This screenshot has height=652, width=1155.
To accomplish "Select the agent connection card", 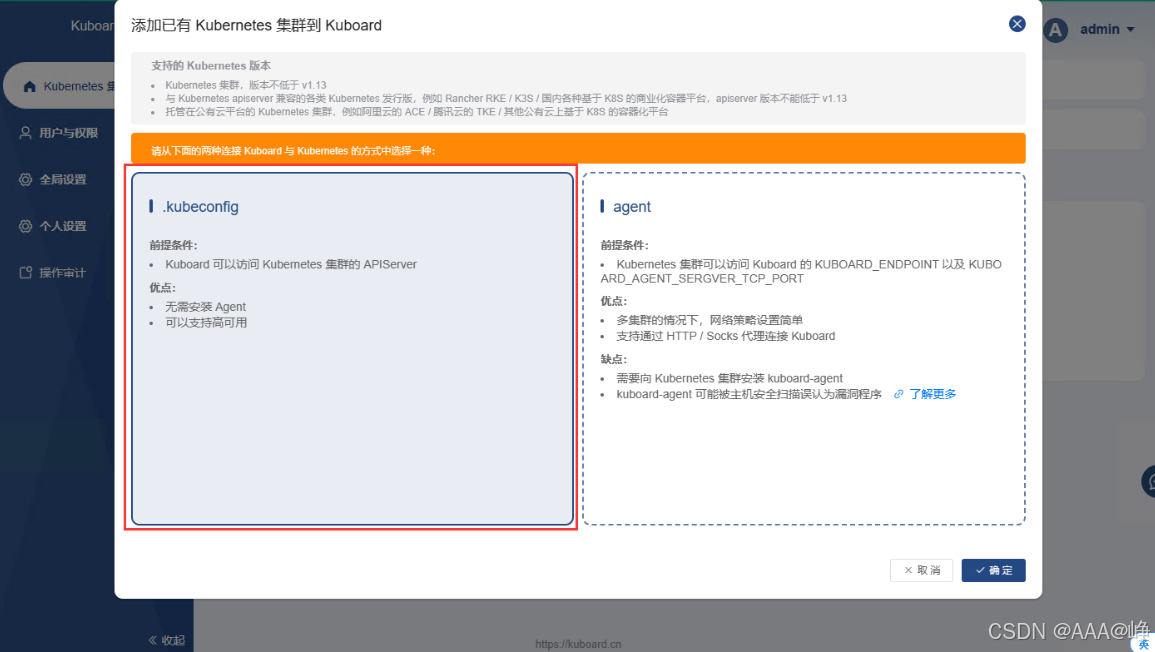I will [x=804, y=348].
